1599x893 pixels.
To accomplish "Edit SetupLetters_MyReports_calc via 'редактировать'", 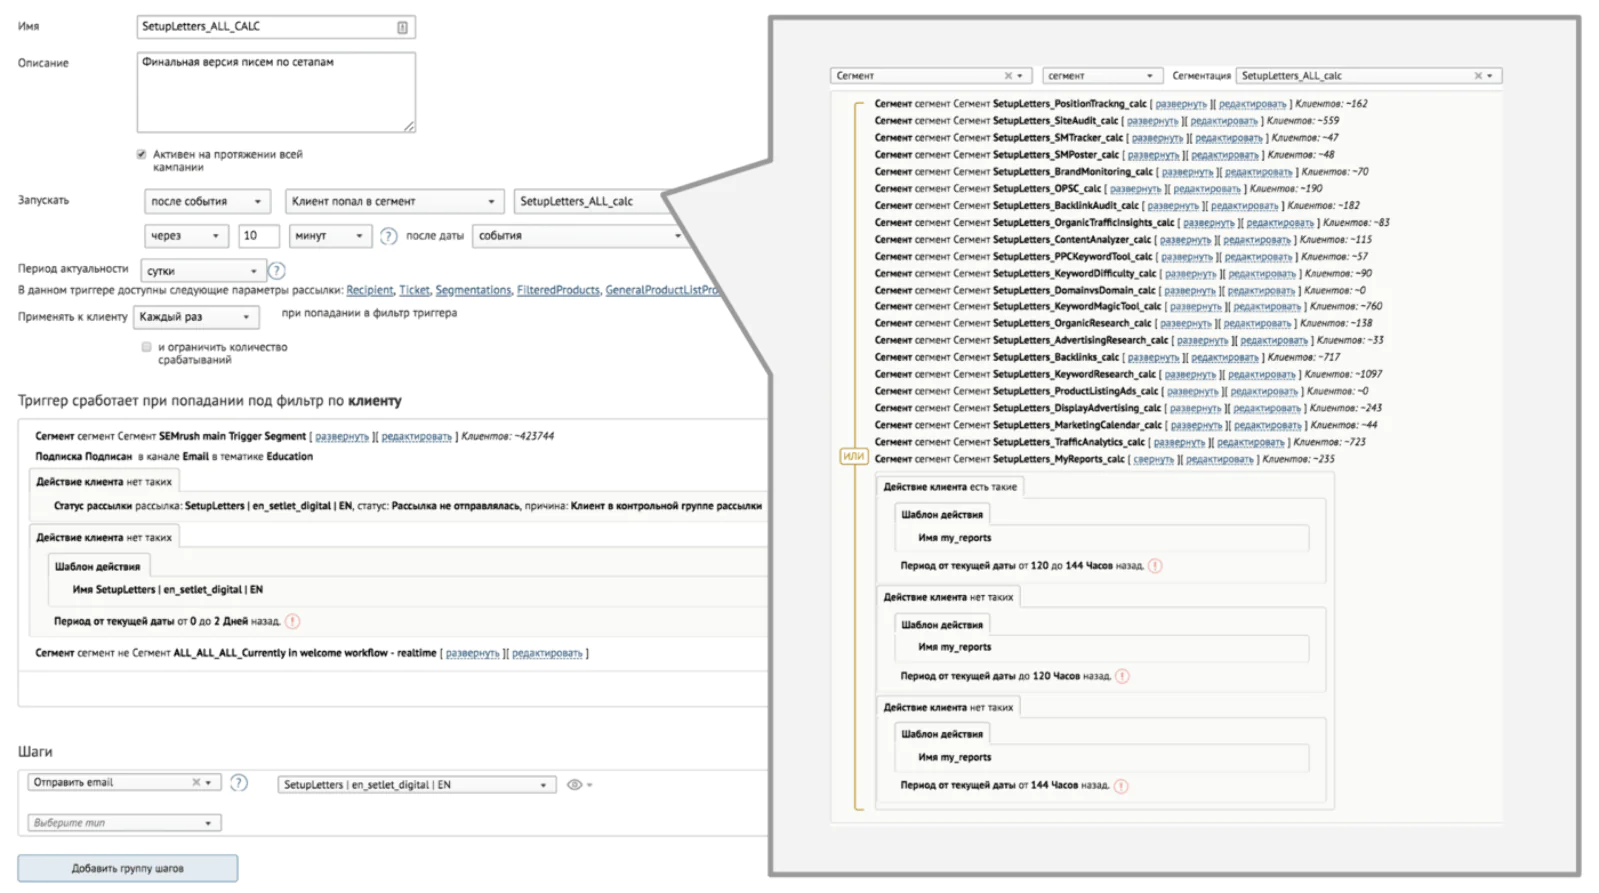I will tap(1219, 459).
